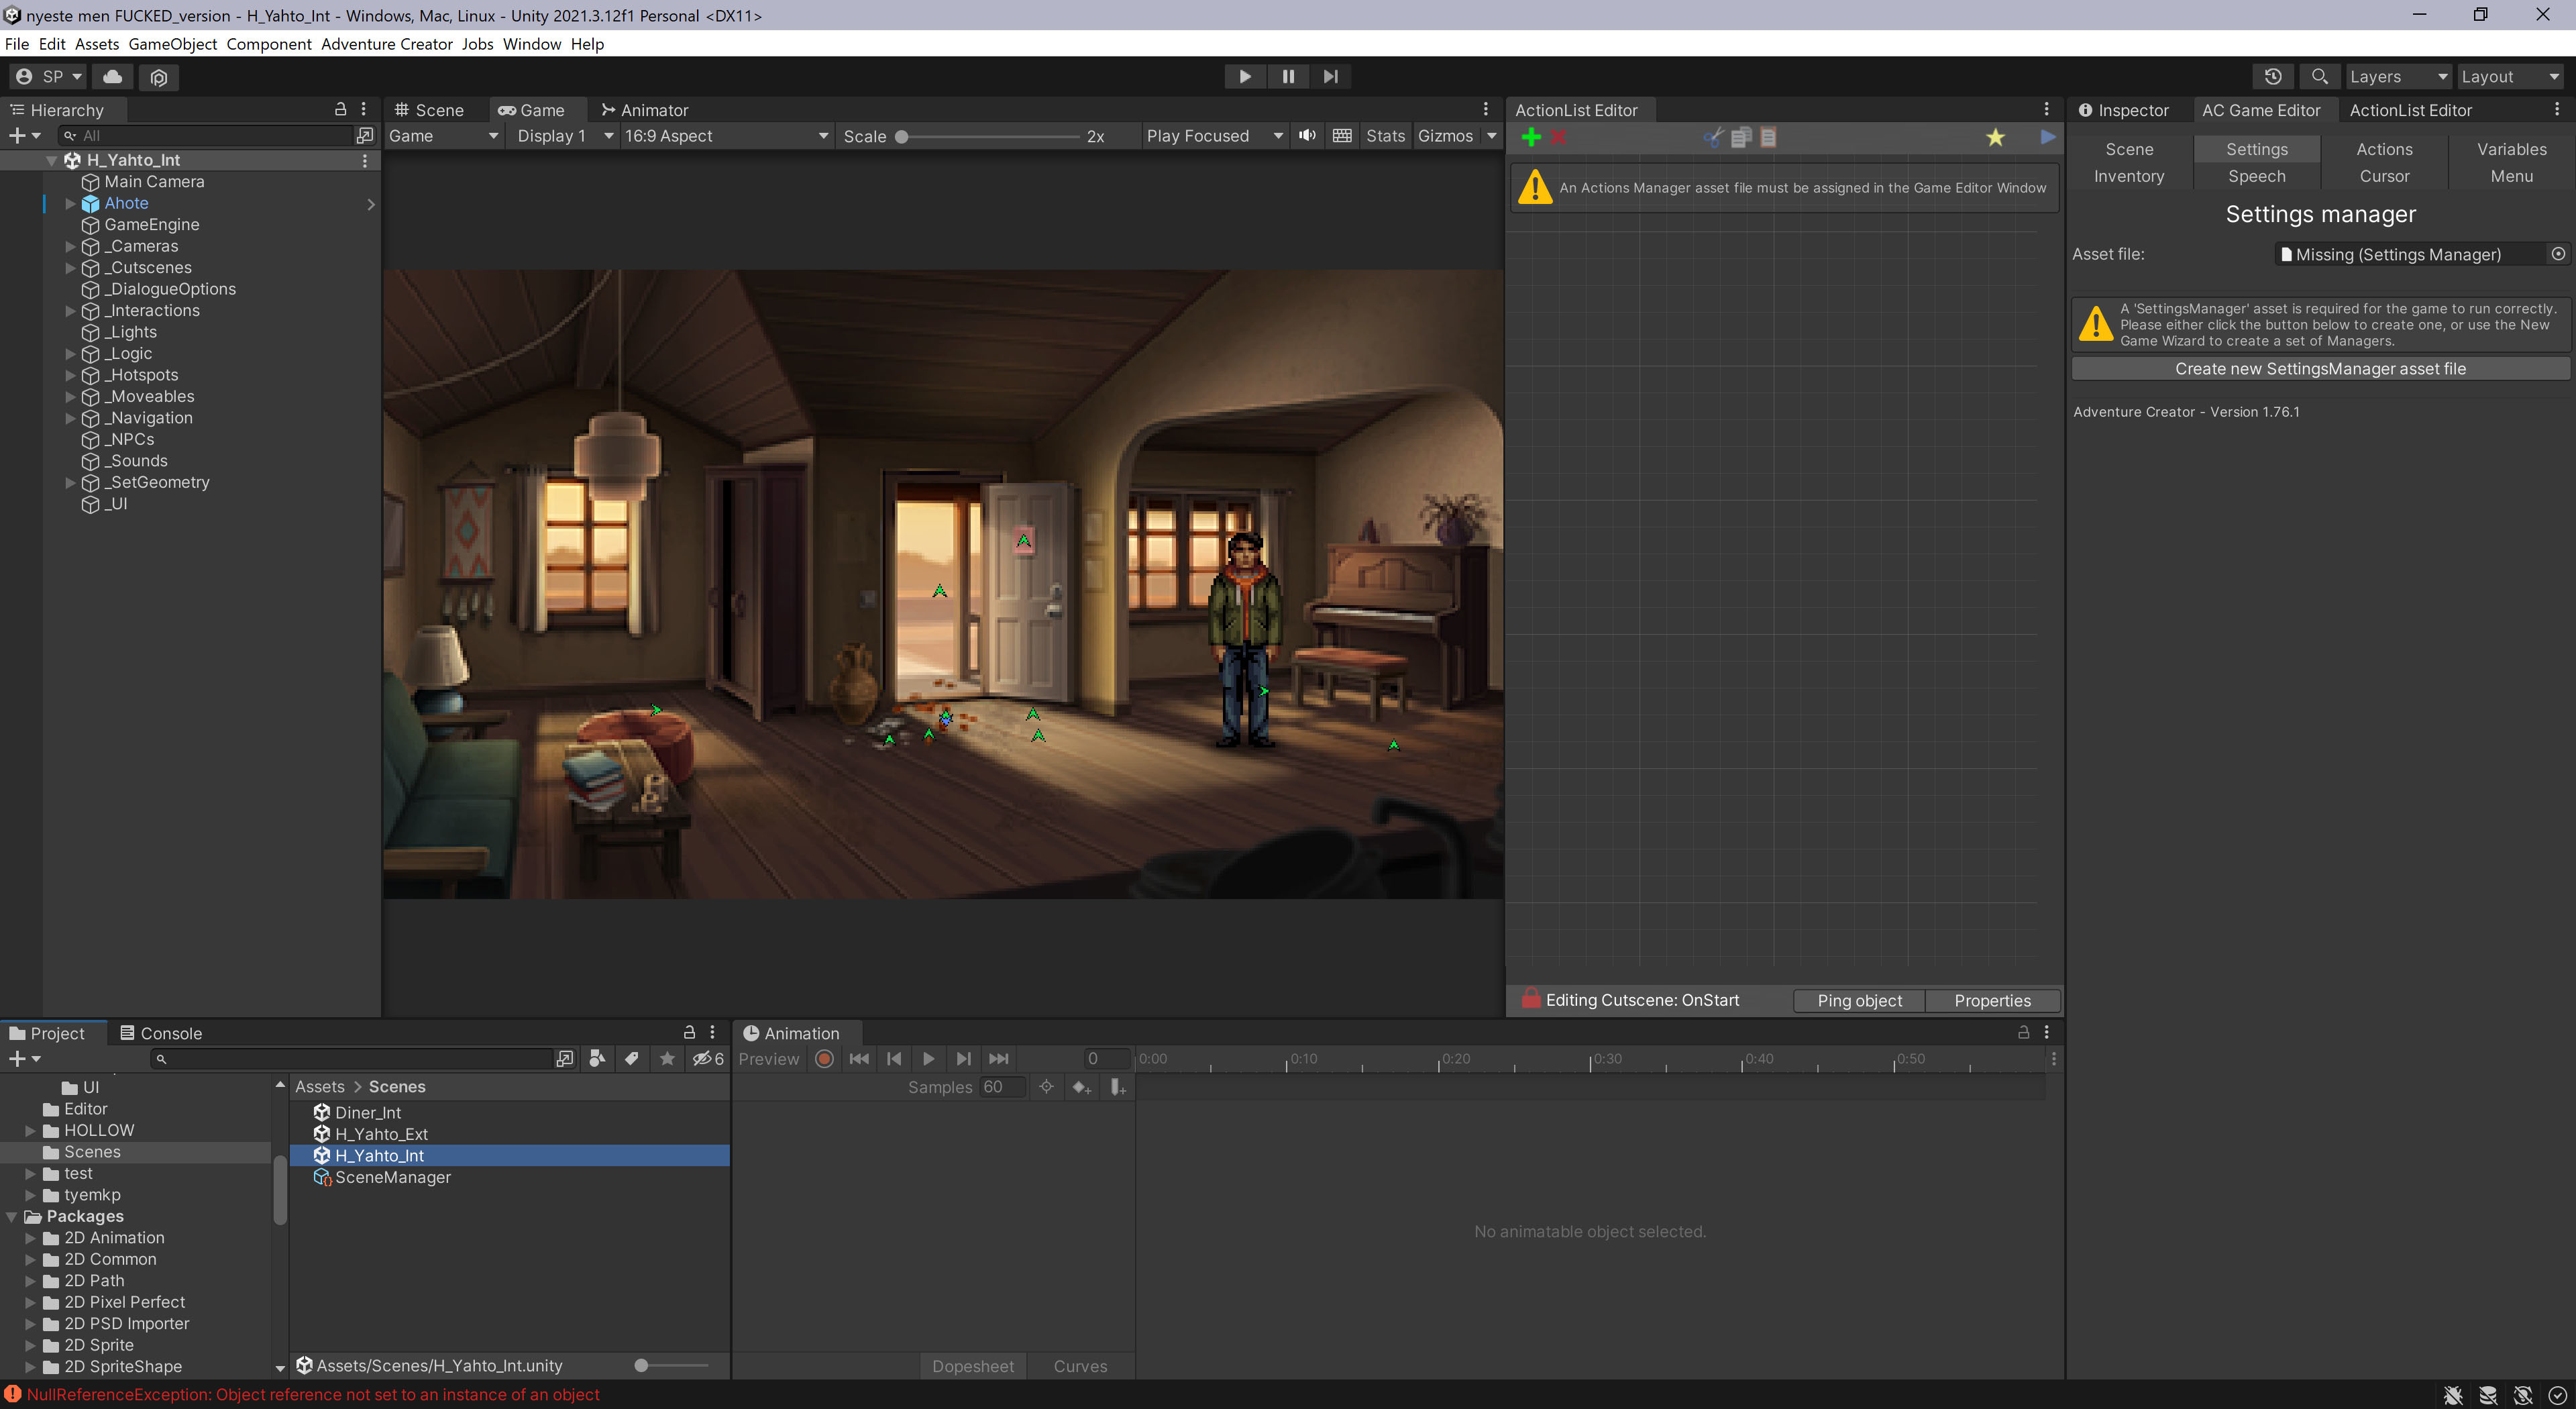Open Hierarchy panel options menu
Viewport: 2576px width, 1409px height.
click(x=364, y=109)
